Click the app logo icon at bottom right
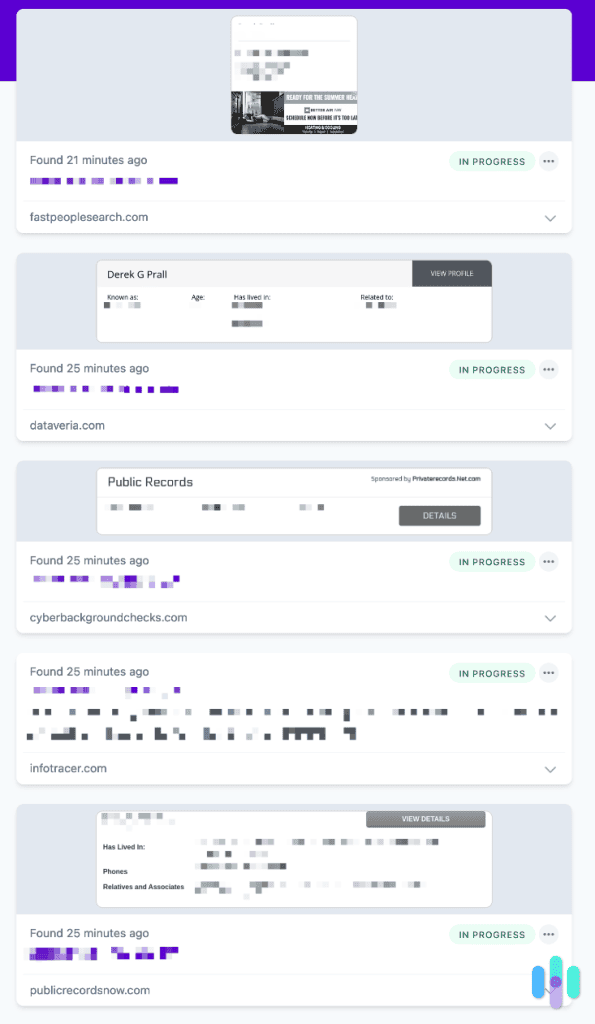The width and height of the screenshot is (595, 1024). pyautogui.click(x=556, y=983)
